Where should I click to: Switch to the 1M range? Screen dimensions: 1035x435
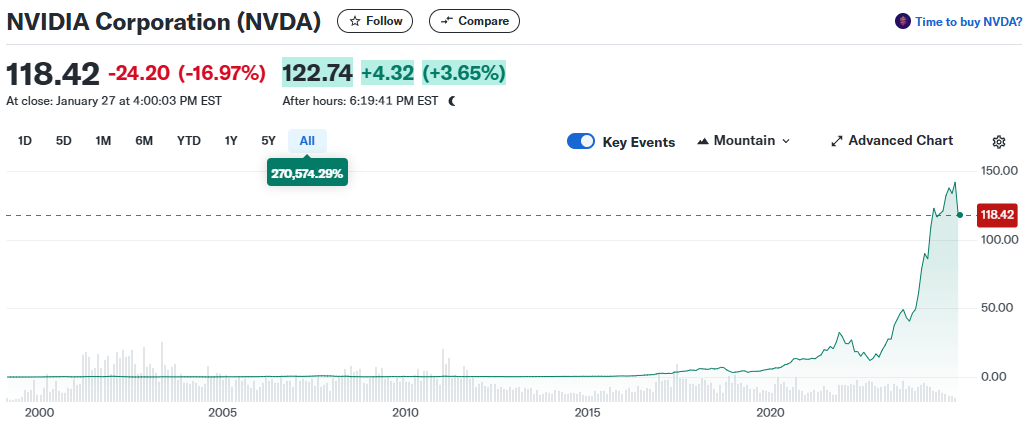pos(103,141)
